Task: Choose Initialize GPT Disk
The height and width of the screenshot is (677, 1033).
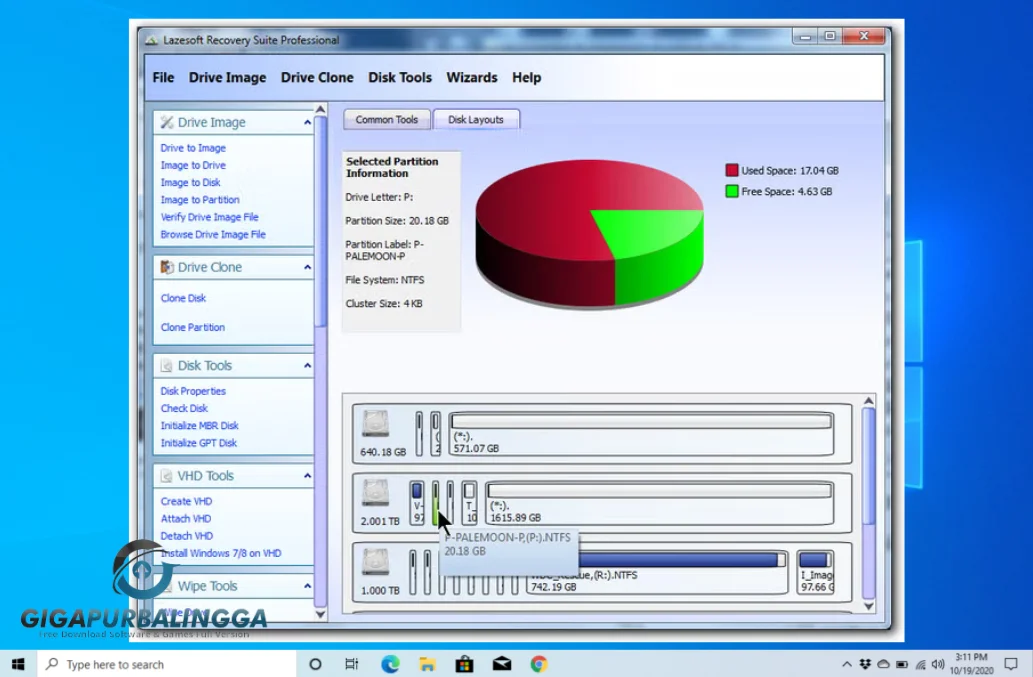Action: [x=198, y=443]
